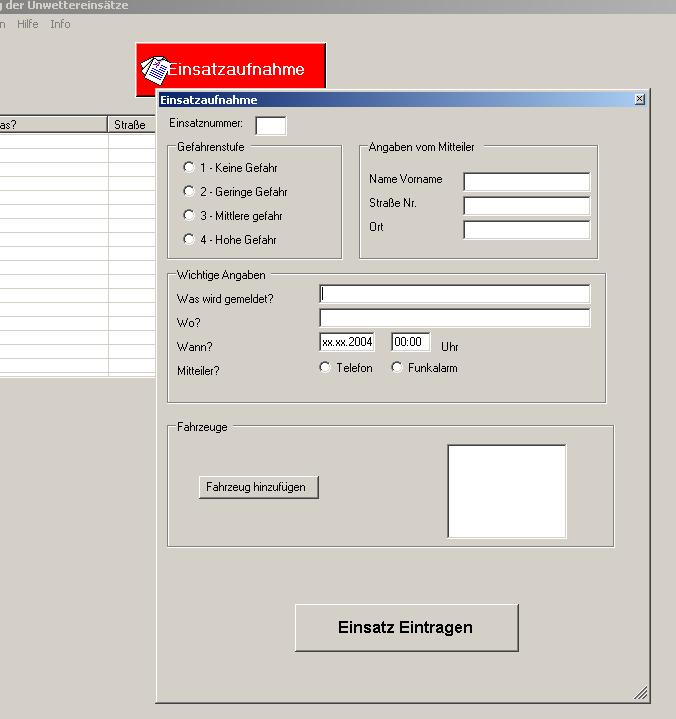Click the Ort text field
This screenshot has height=719, width=676.
click(526, 230)
